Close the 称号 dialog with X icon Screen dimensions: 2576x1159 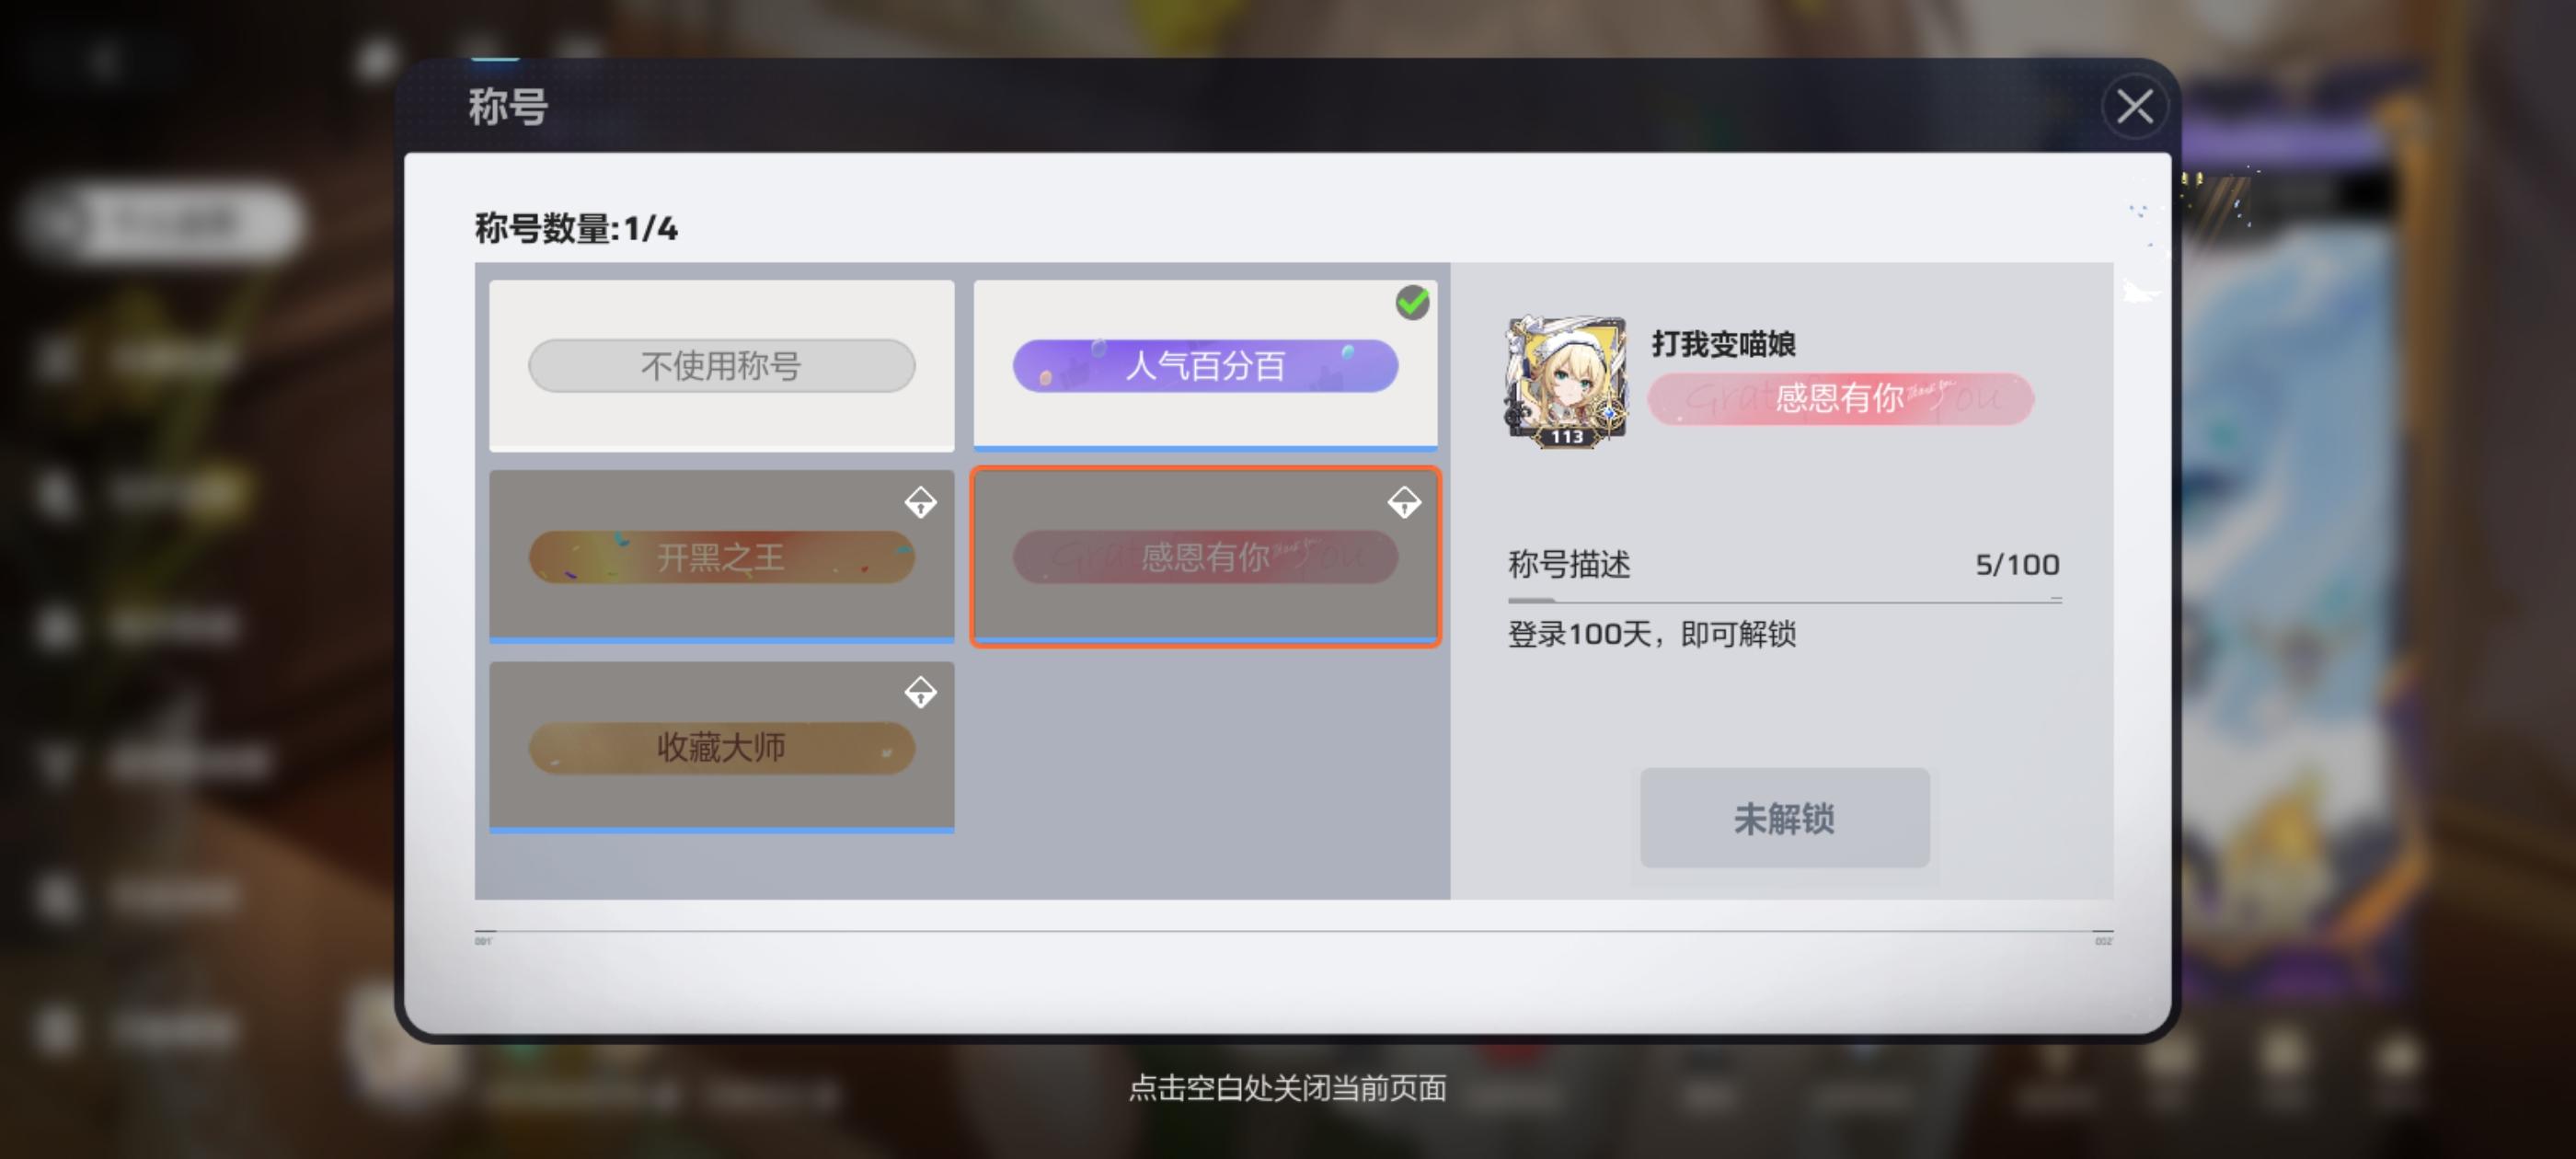click(2134, 106)
